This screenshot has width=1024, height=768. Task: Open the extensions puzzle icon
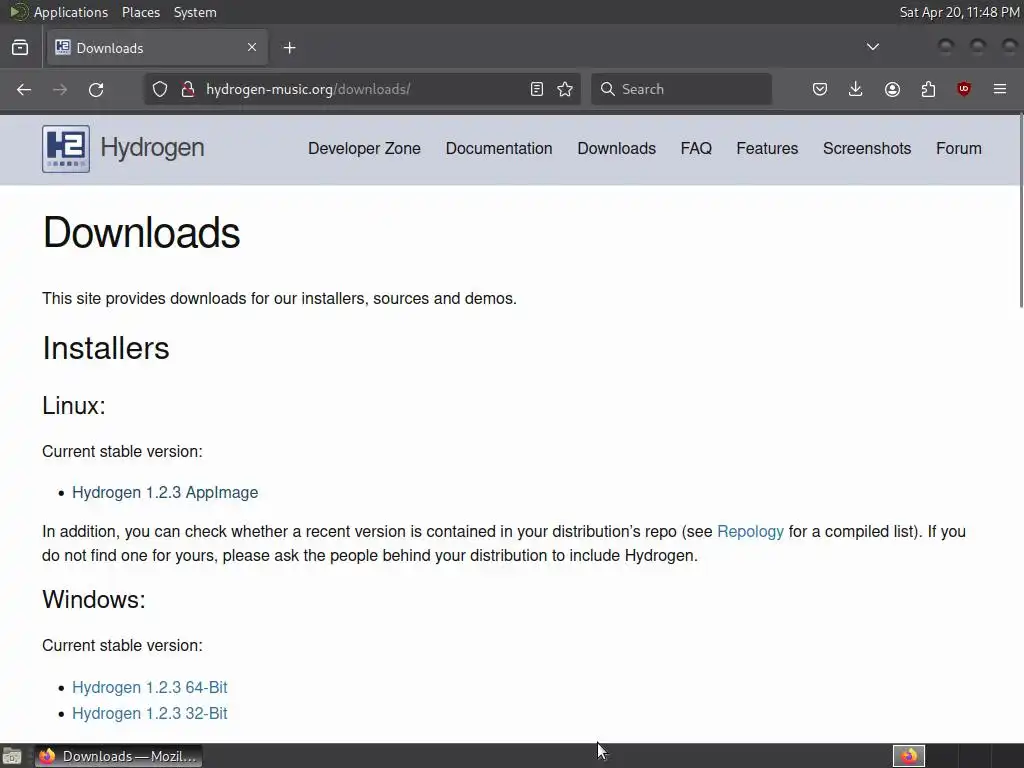point(928,89)
